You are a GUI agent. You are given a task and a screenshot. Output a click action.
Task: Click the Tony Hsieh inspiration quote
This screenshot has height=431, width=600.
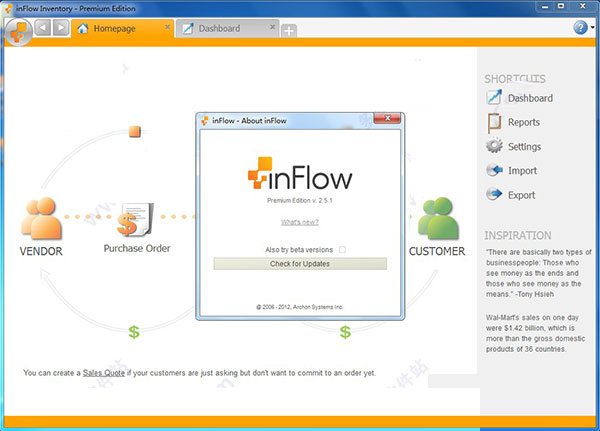[x=539, y=273]
